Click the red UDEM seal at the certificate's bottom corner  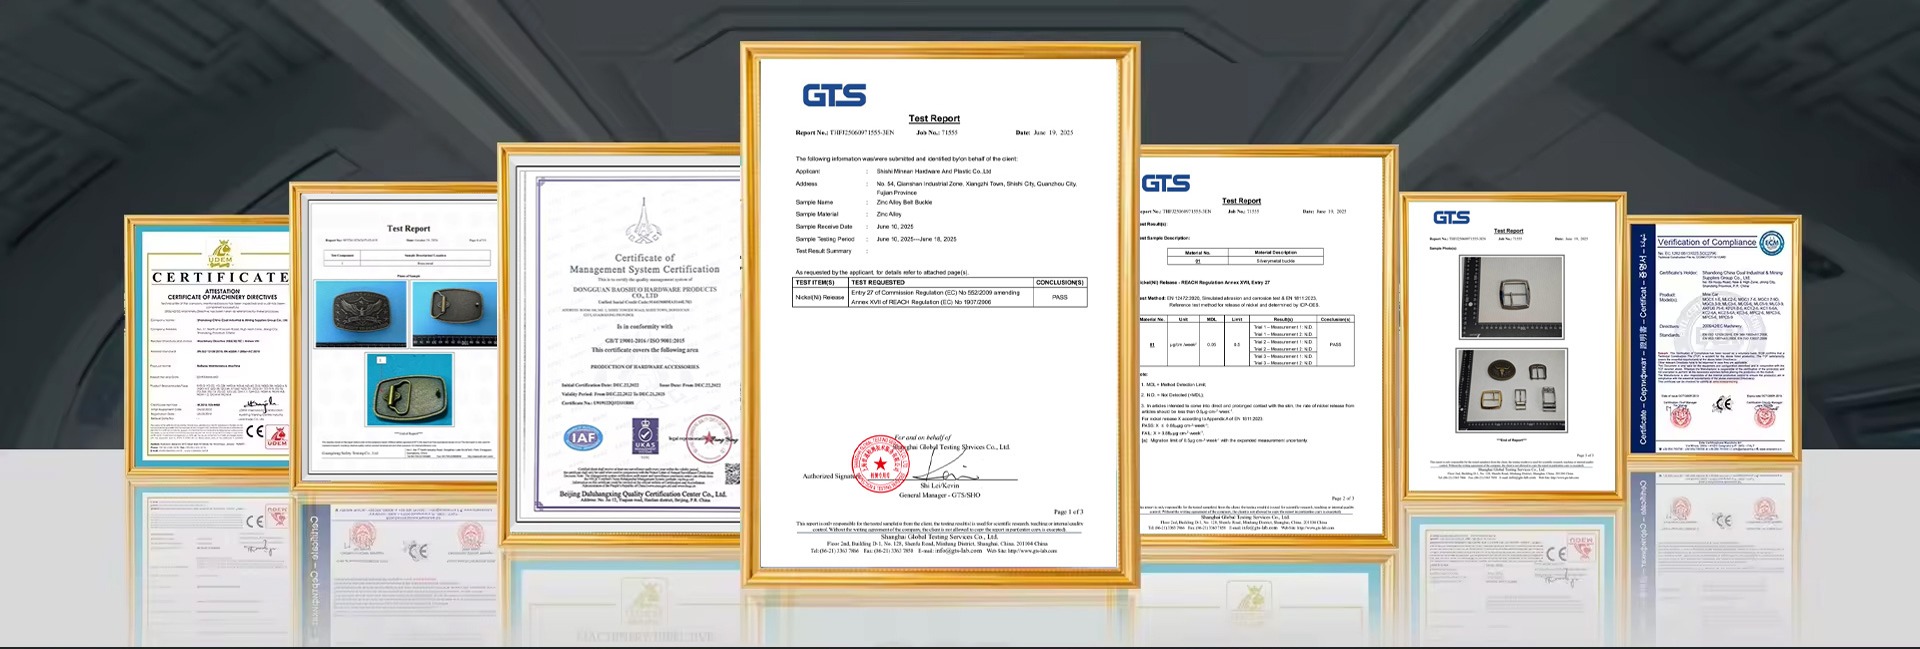click(277, 436)
